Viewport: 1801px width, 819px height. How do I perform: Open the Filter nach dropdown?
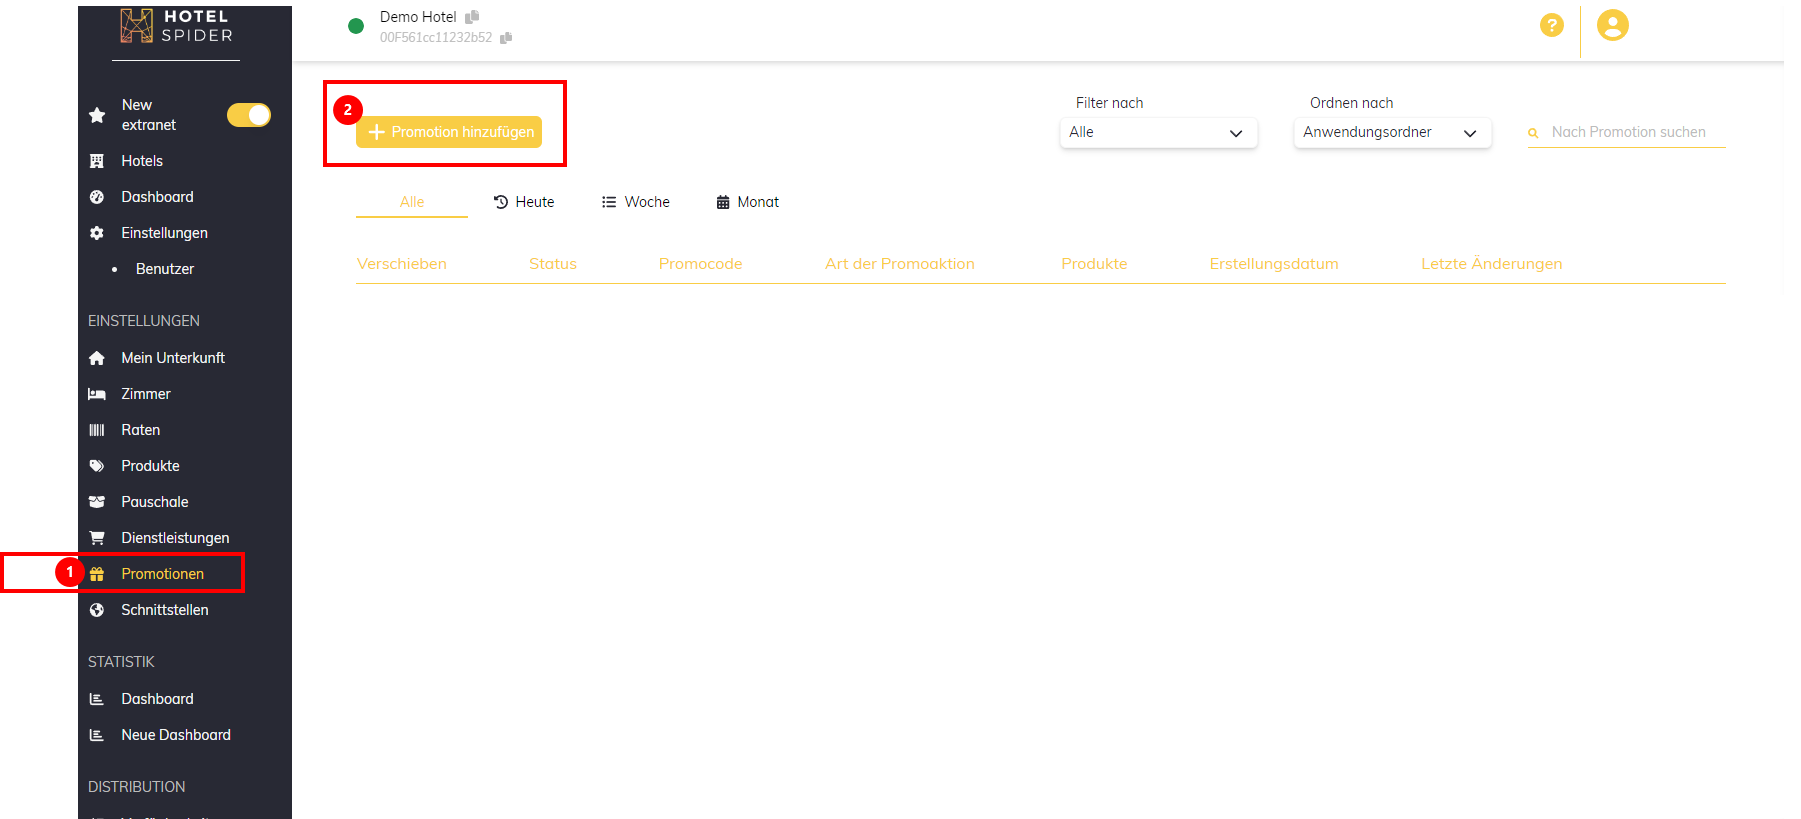pos(1157,133)
